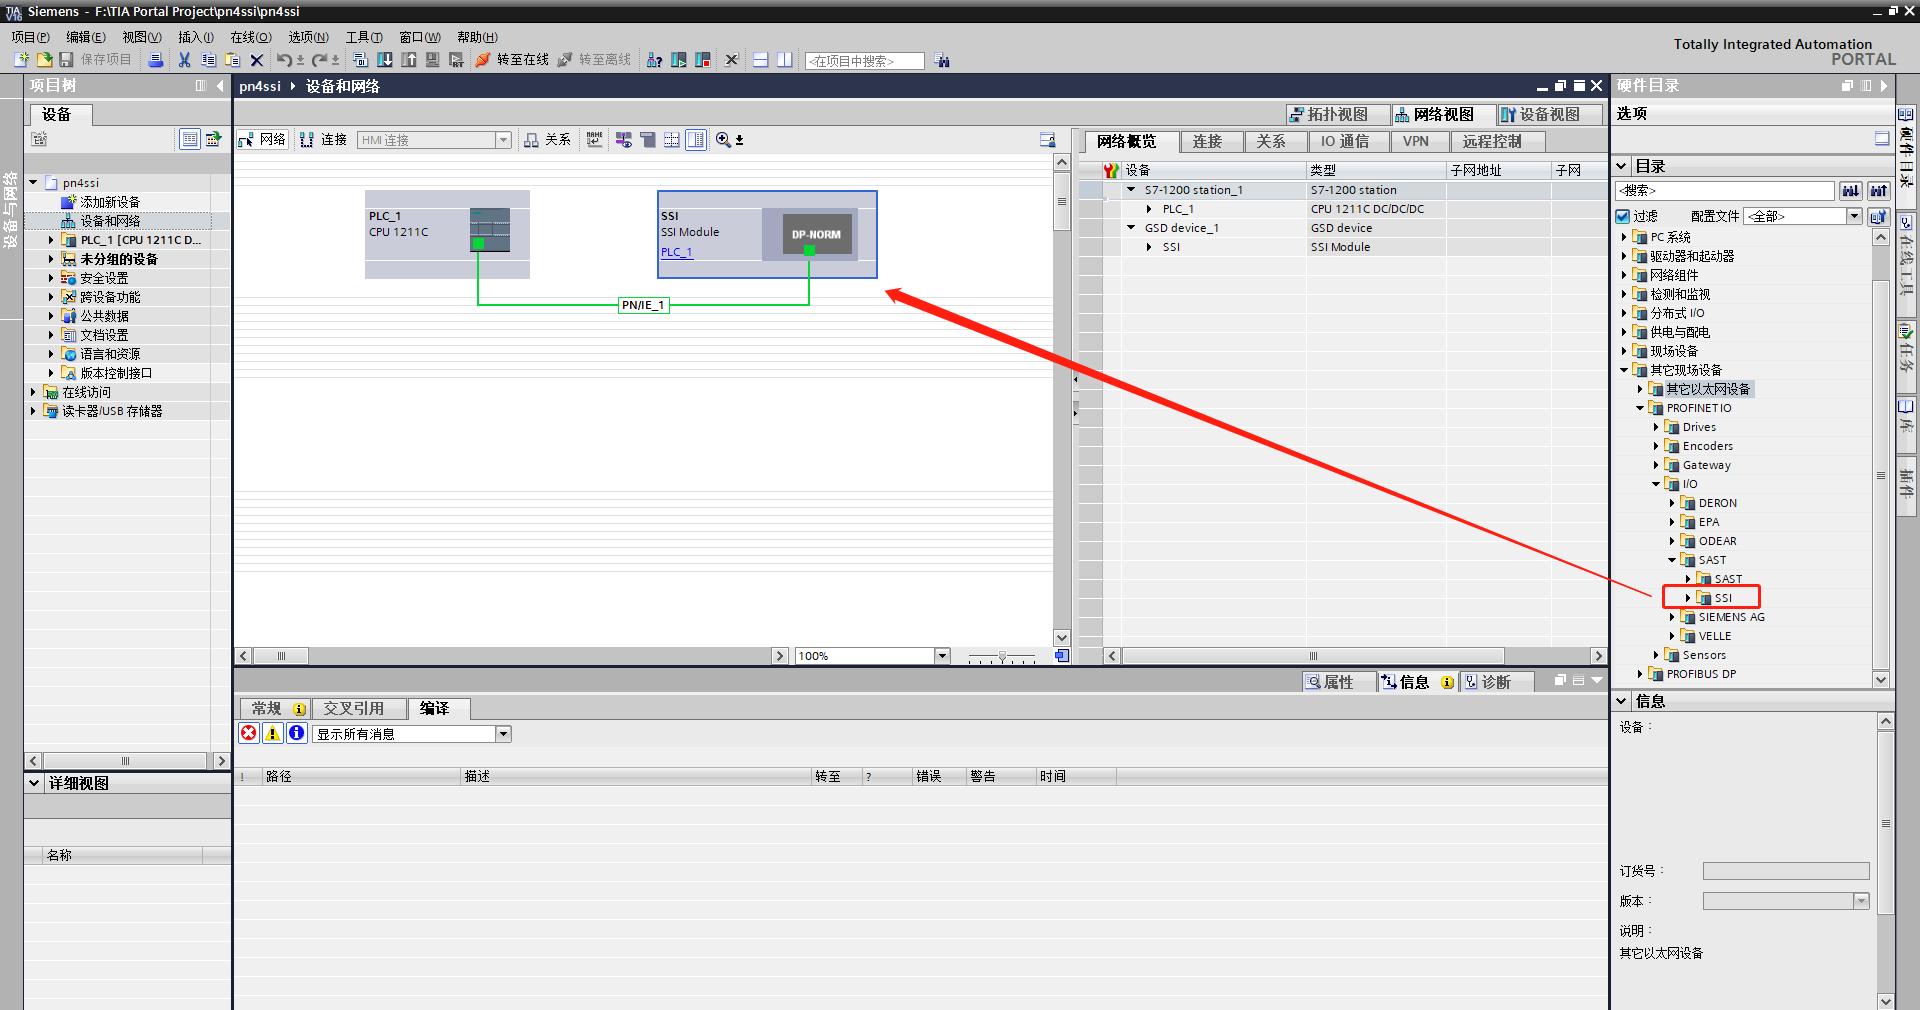The height and width of the screenshot is (1010, 1920).
Task: Open the 配置文件 全部 profile dropdown
Action: tap(1853, 216)
